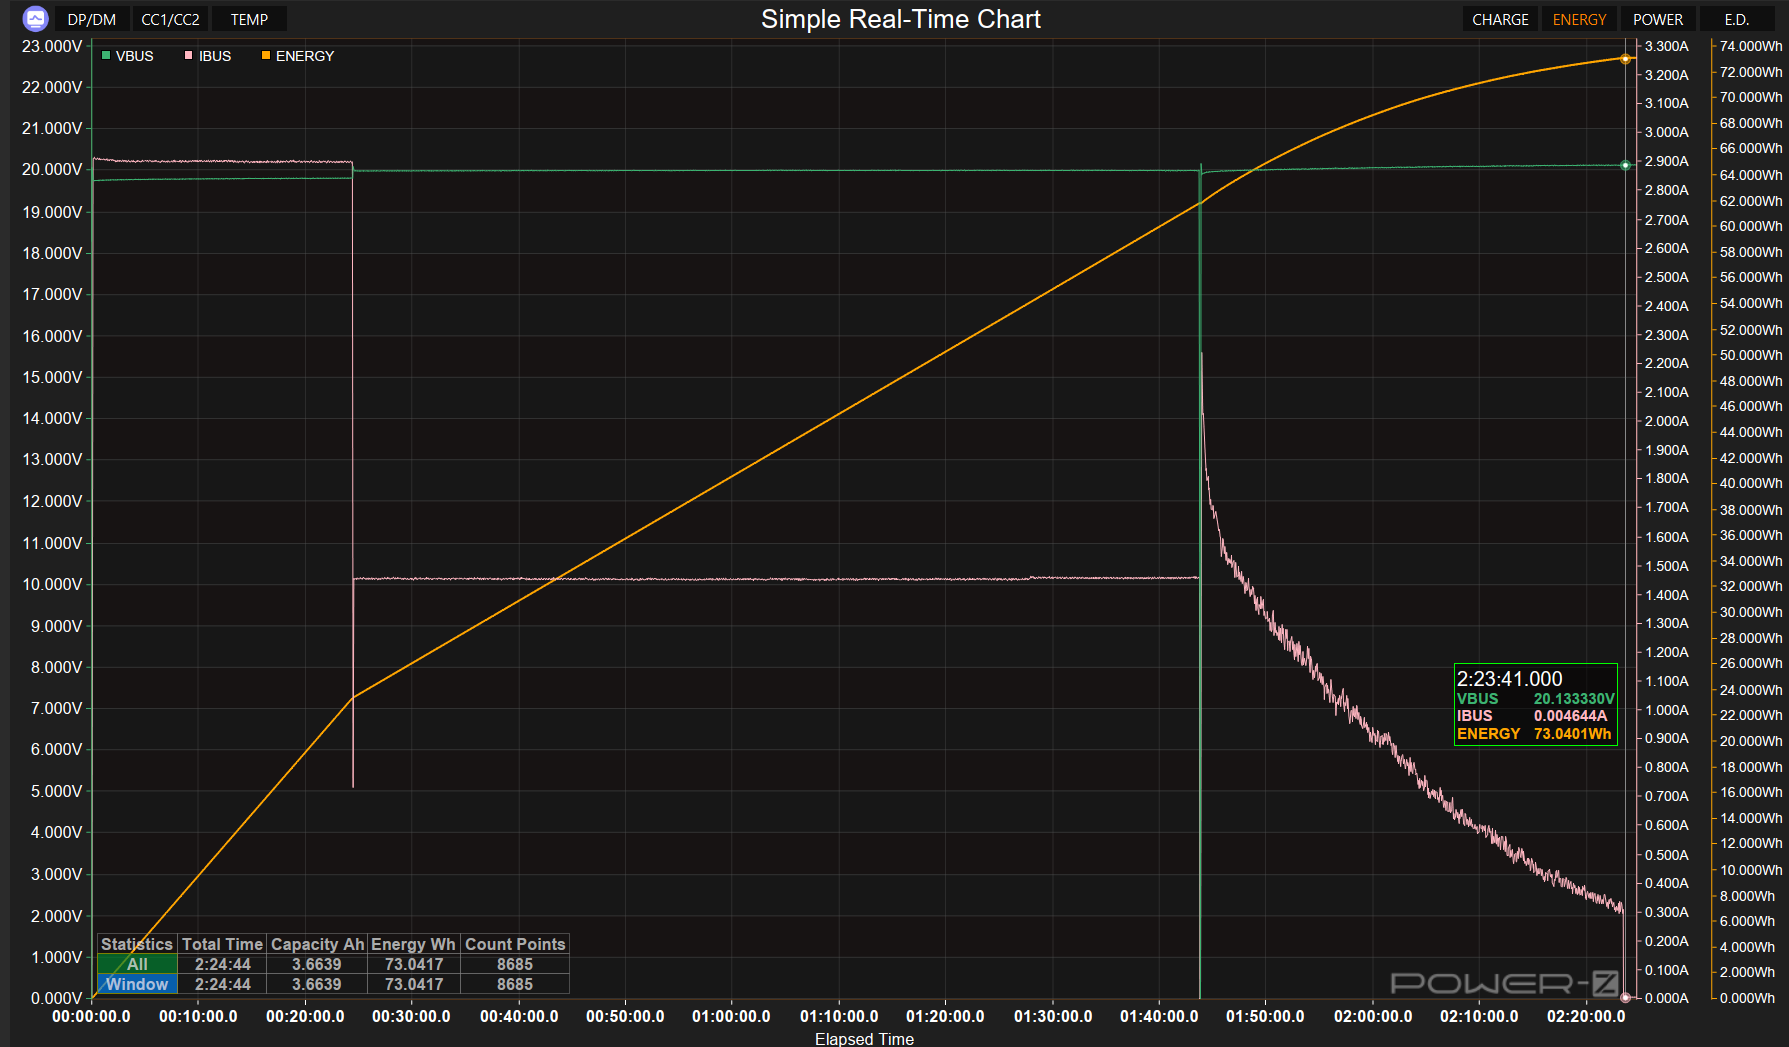
Task: Click the Statistics table header cell
Action: (137, 944)
